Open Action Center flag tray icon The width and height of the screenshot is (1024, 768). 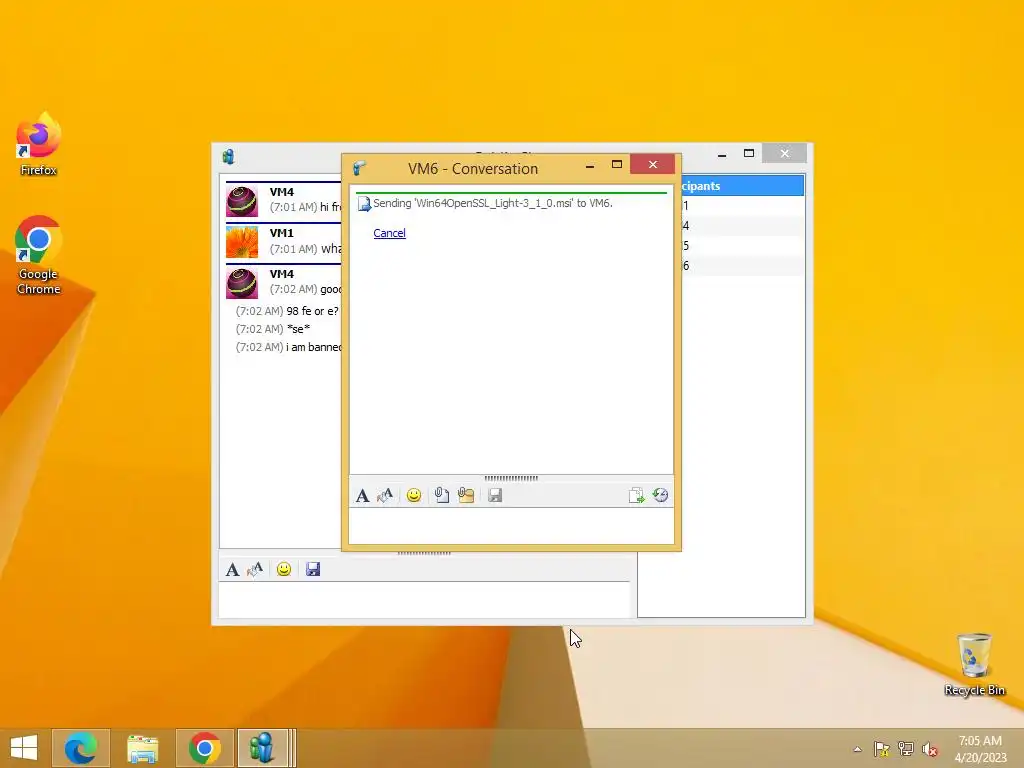[882, 749]
